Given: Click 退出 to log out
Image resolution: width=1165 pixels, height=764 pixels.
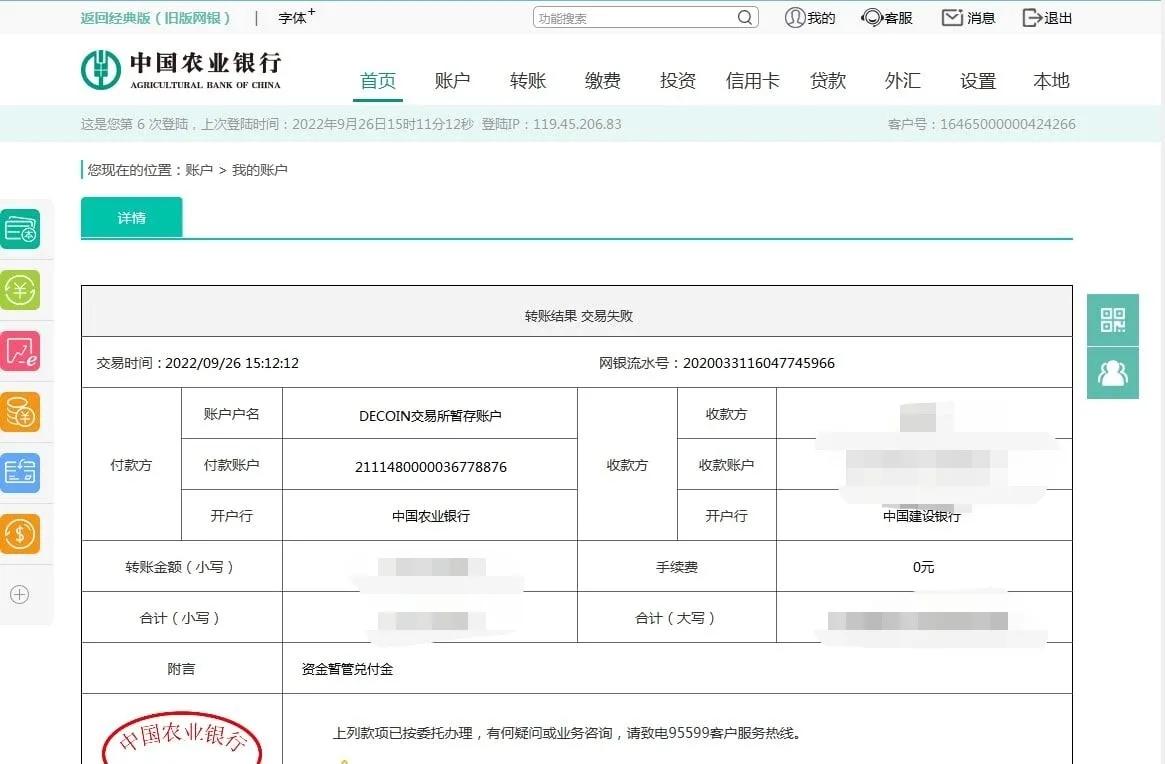Looking at the screenshot, I should point(1046,17).
